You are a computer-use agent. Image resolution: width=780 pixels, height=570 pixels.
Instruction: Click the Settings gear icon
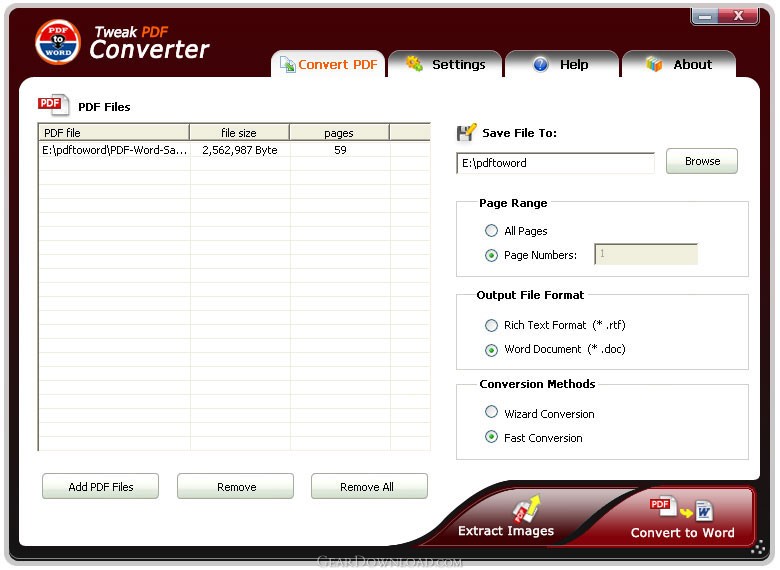414,64
